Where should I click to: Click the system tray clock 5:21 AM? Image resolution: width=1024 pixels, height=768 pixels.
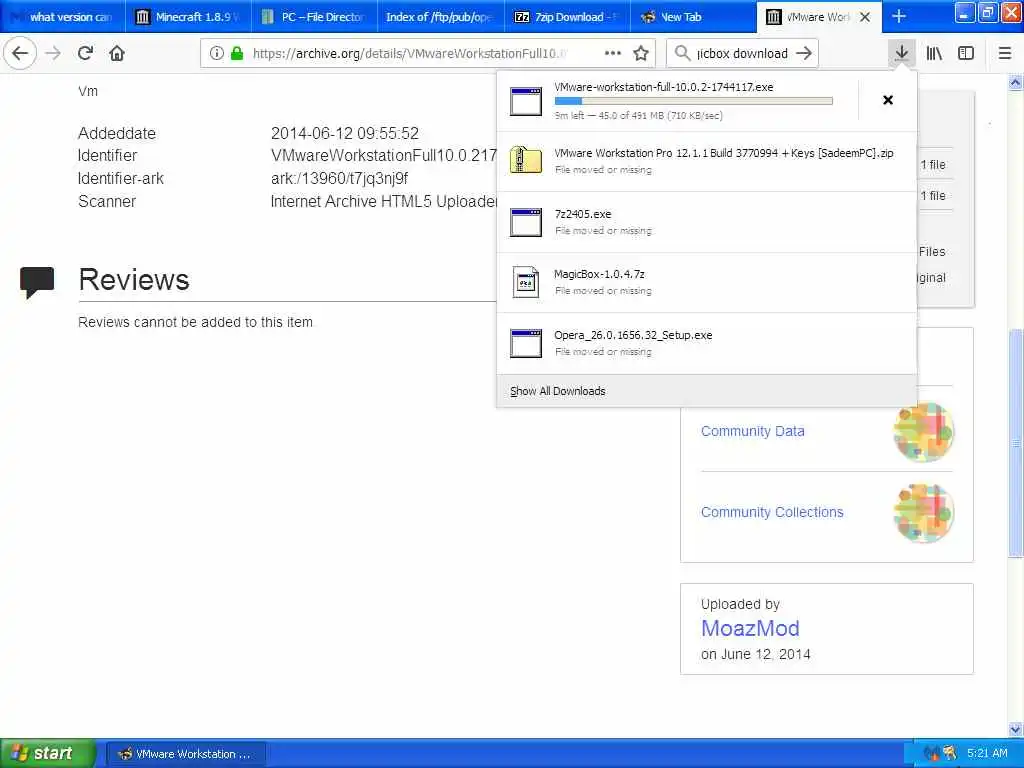pyautogui.click(x=987, y=753)
